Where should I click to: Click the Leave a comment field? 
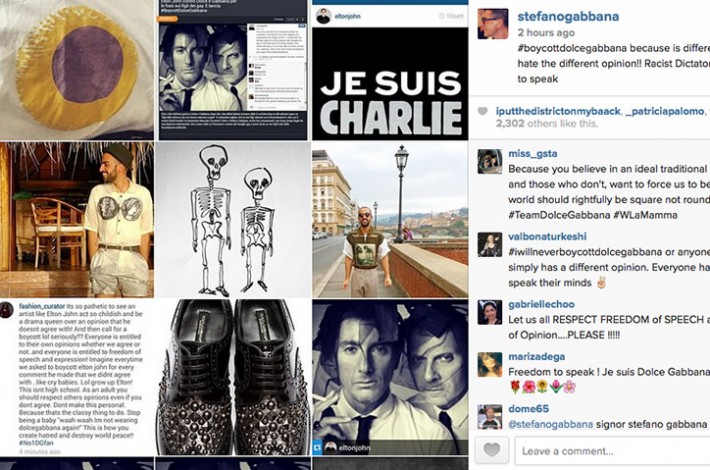[613, 451]
